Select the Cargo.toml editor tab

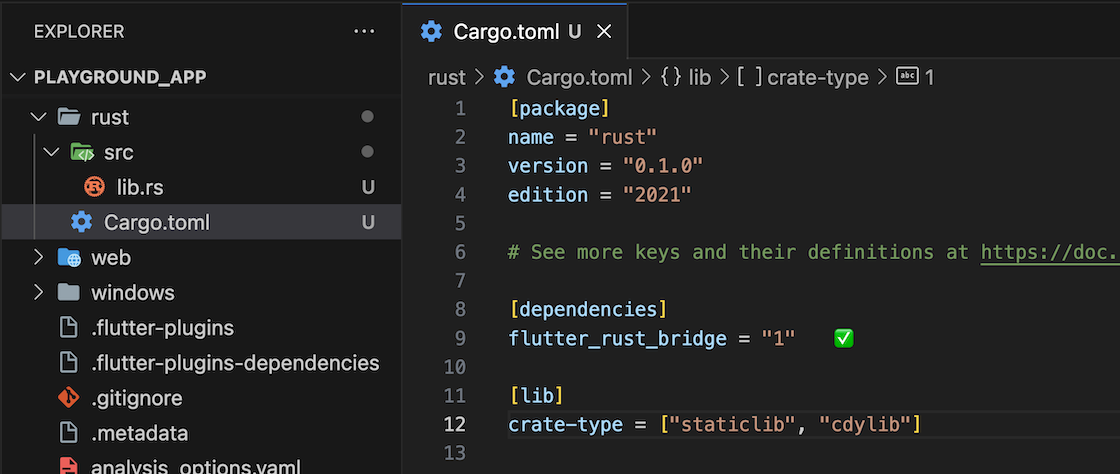point(514,31)
